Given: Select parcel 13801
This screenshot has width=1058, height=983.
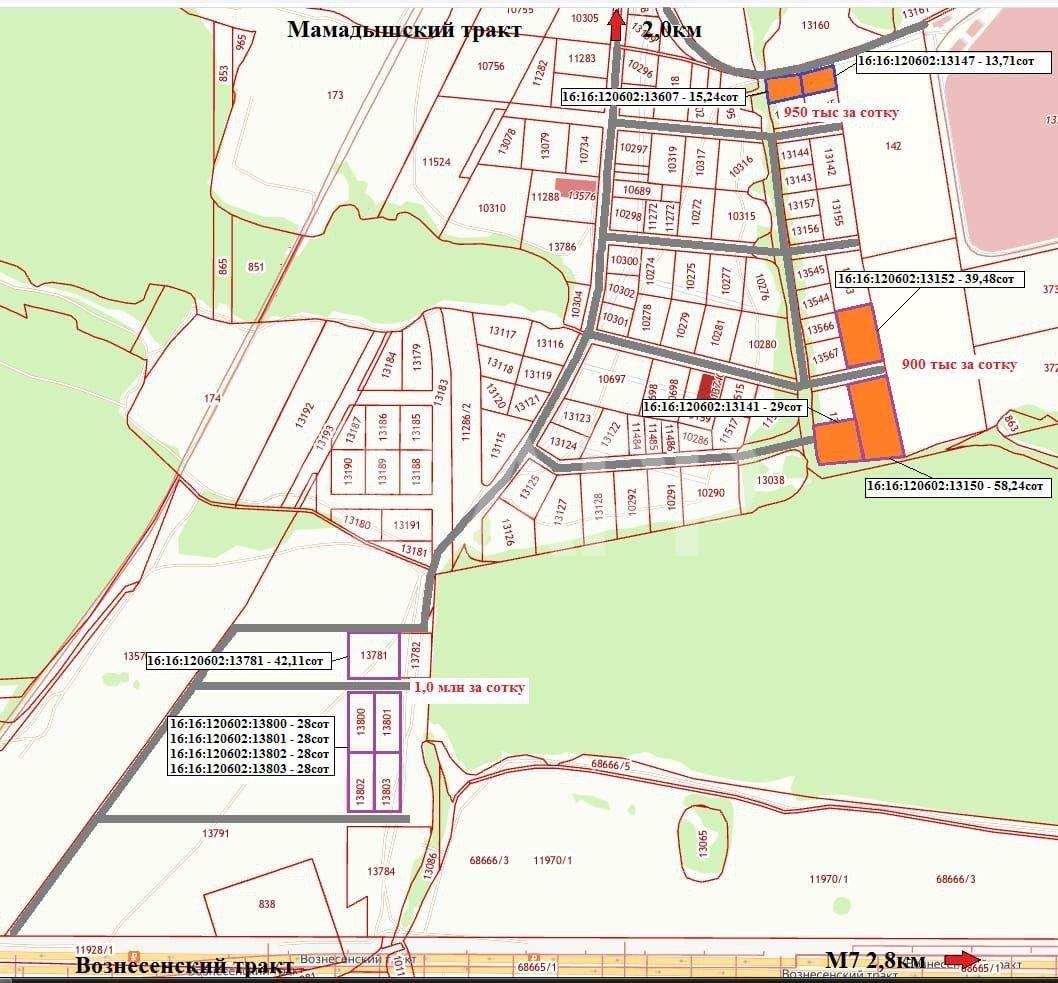Looking at the screenshot, I should tap(386, 722).
